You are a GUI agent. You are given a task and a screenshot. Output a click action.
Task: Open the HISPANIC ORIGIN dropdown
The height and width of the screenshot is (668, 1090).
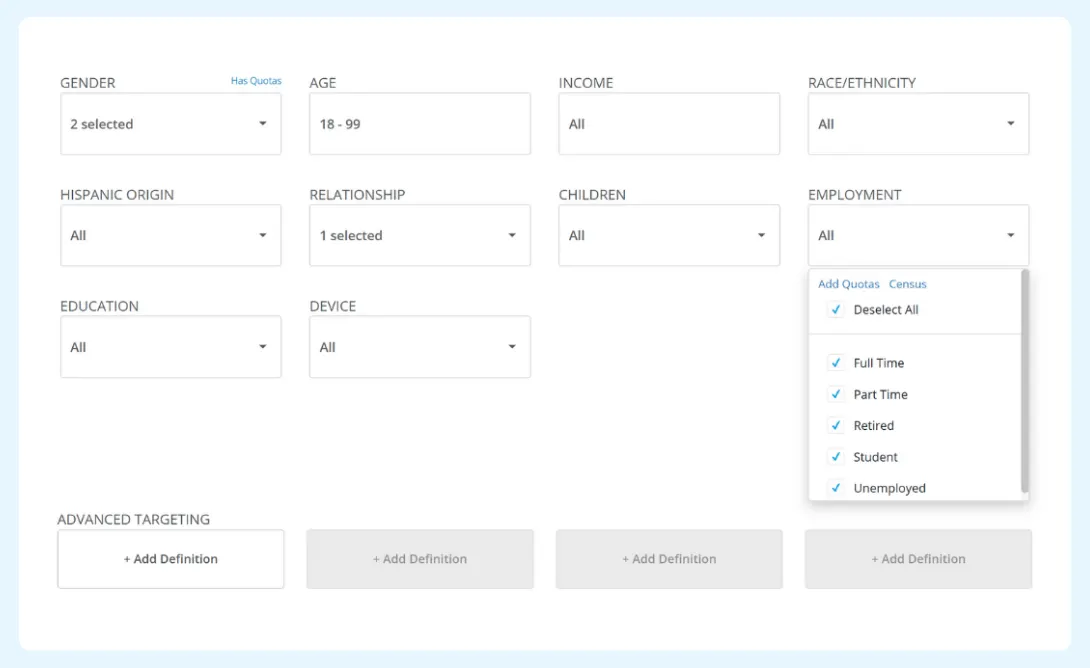tap(170, 235)
